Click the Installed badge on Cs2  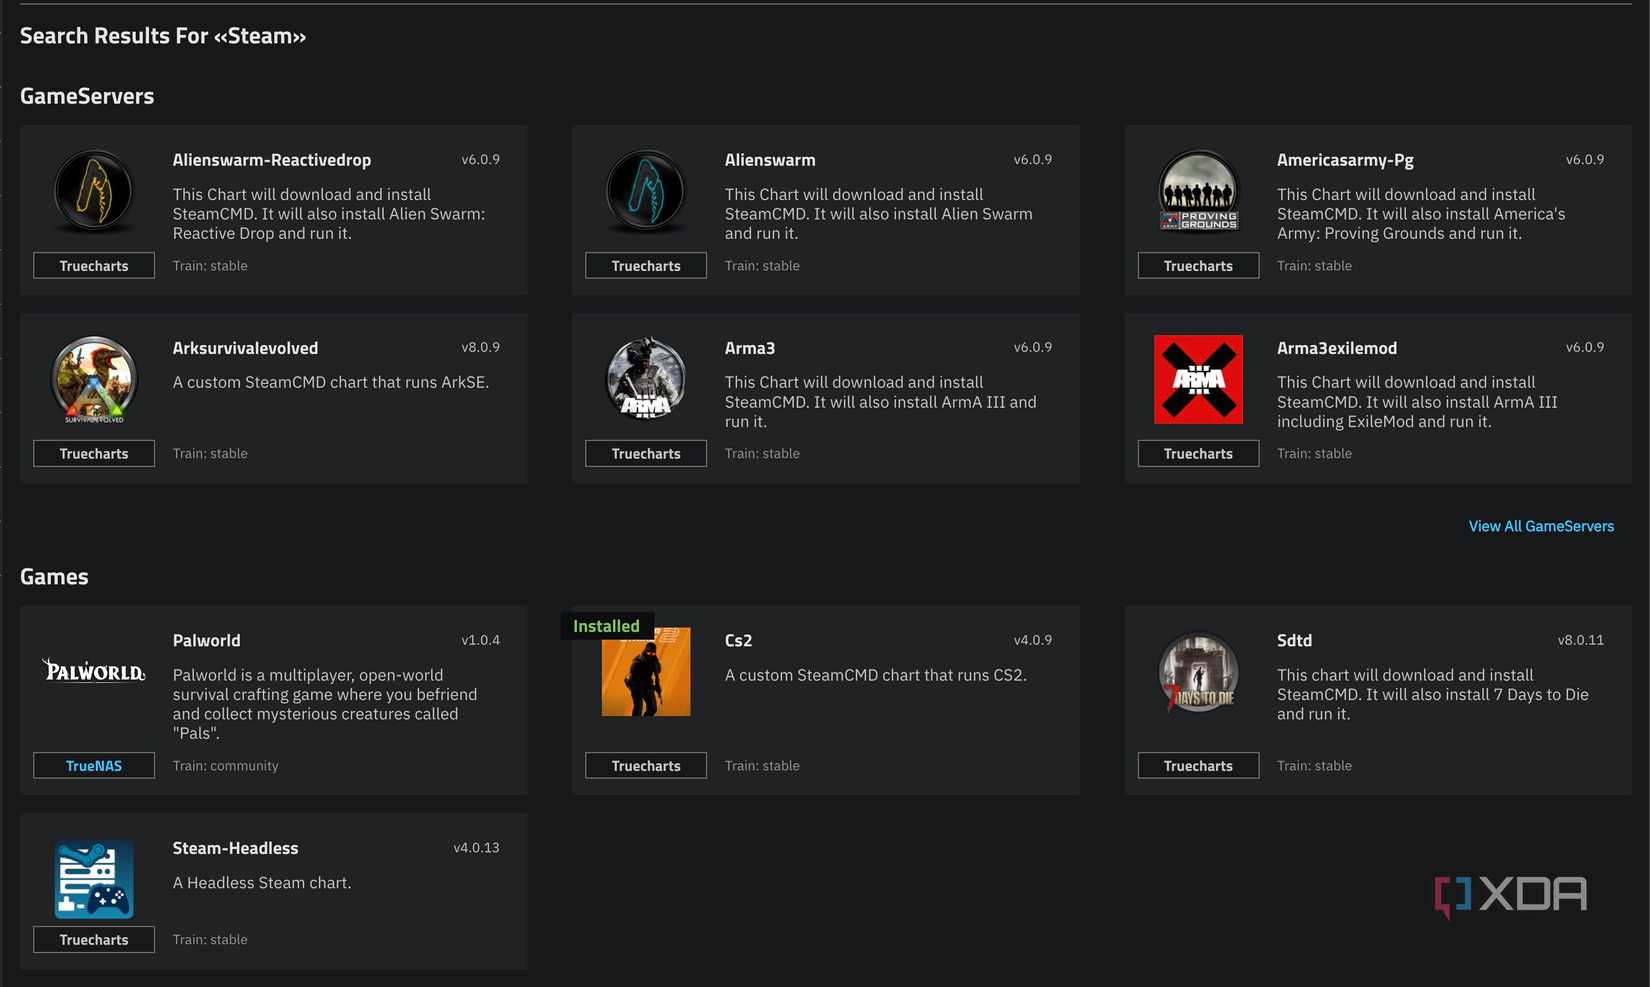[606, 626]
